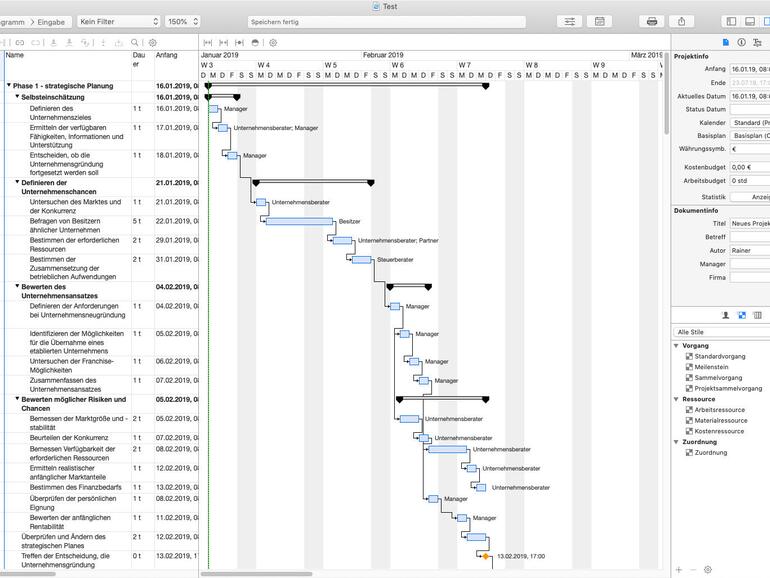The width and height of the screenshot is (770, 578).
Task: Toggle the left sidebar panel button
Action: point(731,22)
